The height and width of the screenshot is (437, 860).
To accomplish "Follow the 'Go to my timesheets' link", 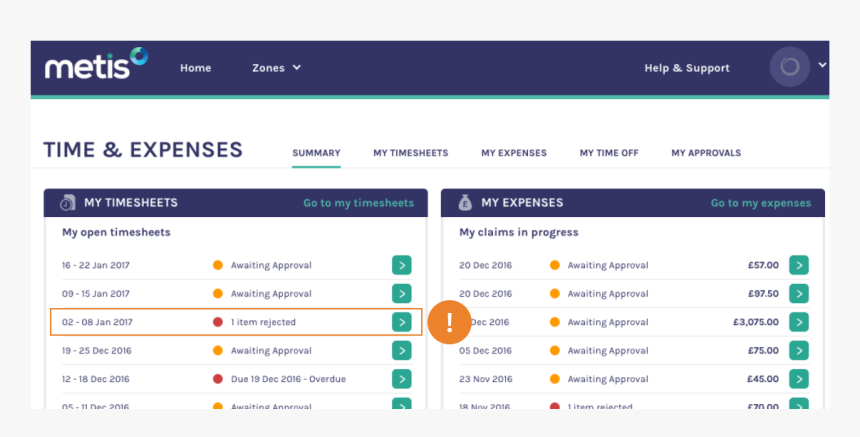I will (358, 203).
